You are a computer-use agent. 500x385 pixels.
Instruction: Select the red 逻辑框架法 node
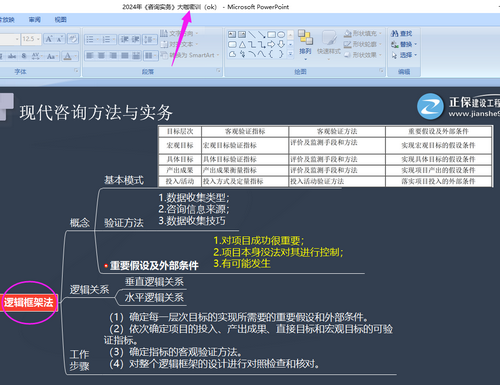[x=29, y=303]
